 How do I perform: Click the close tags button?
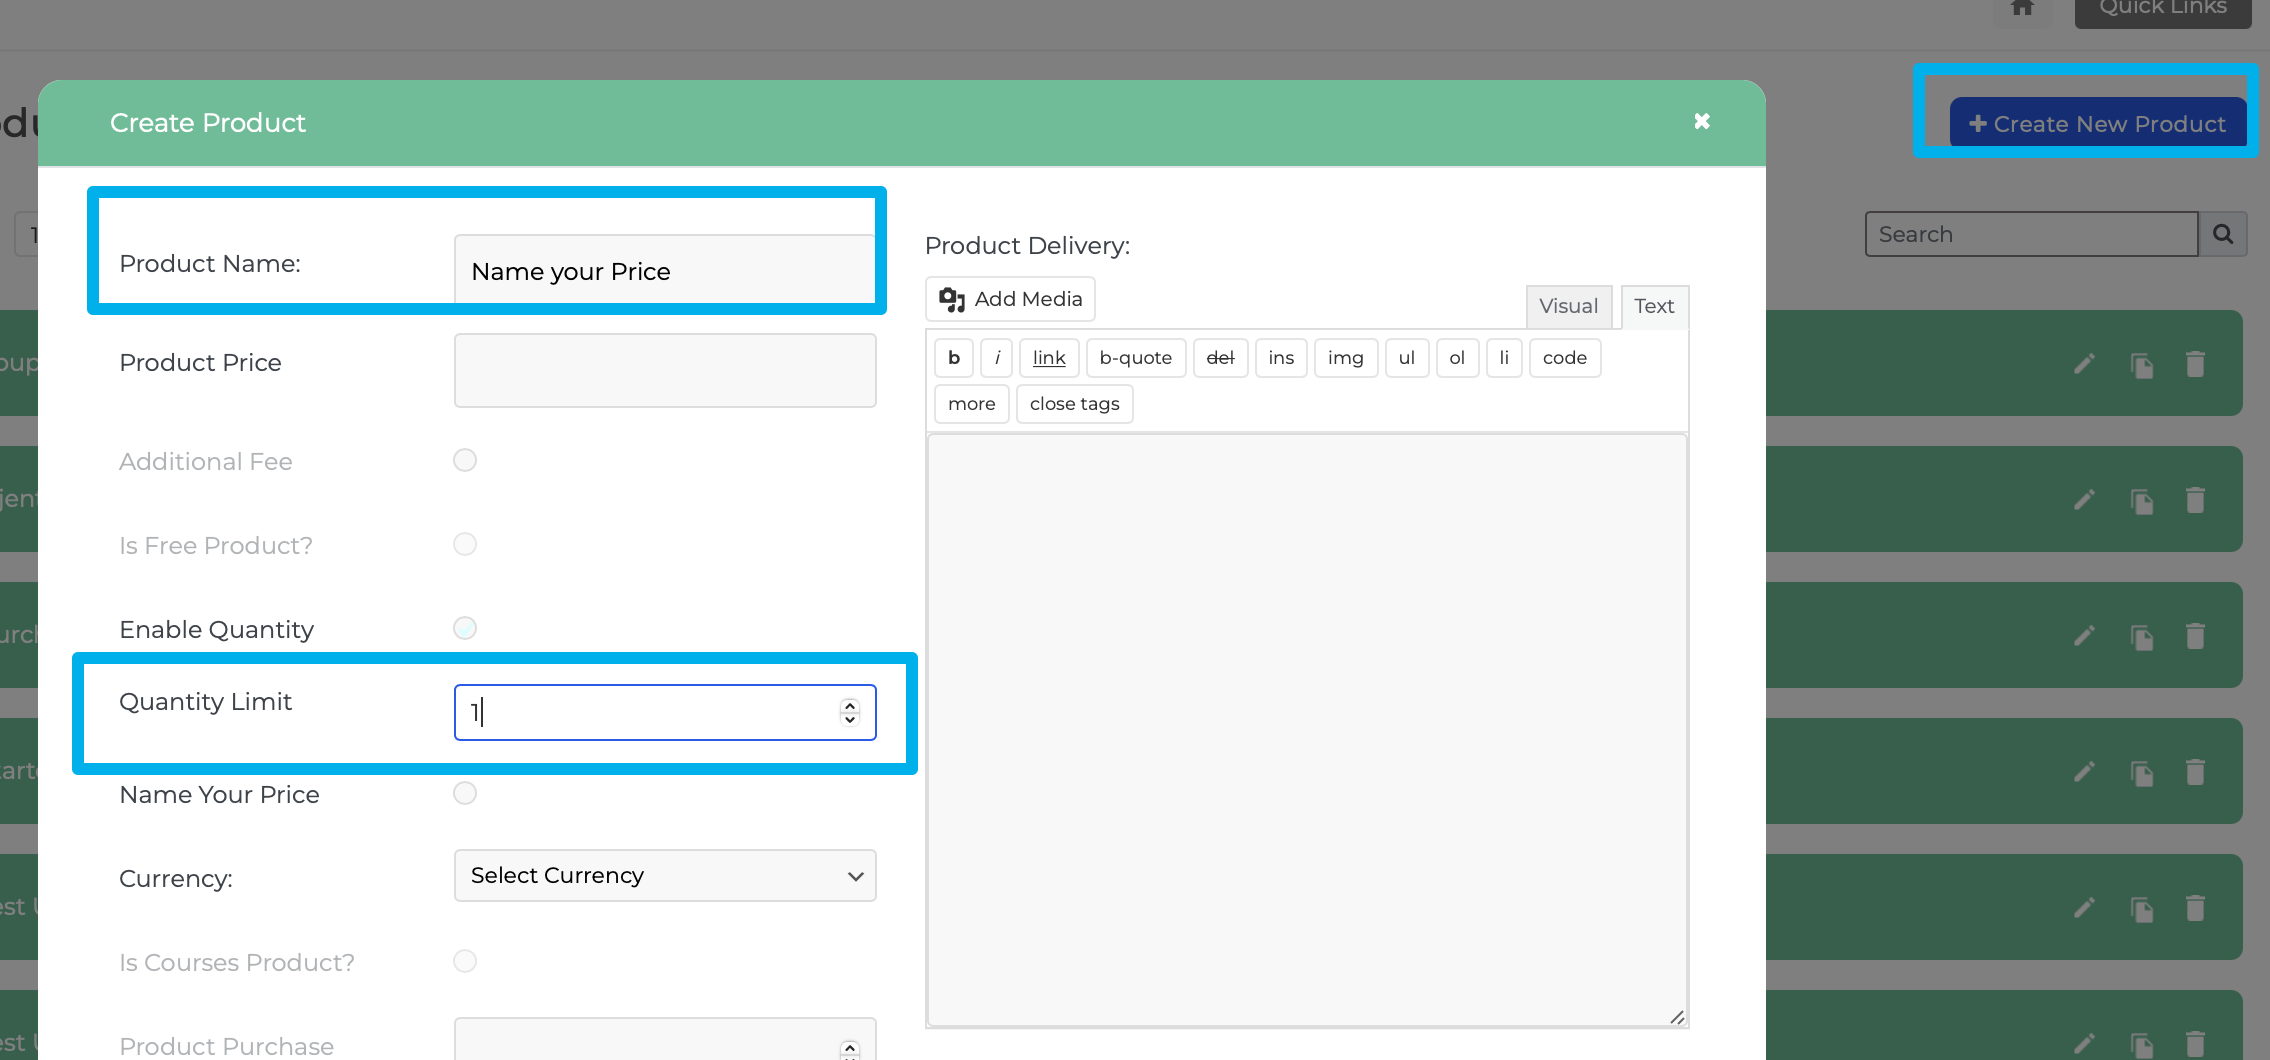coord(1074,404)
